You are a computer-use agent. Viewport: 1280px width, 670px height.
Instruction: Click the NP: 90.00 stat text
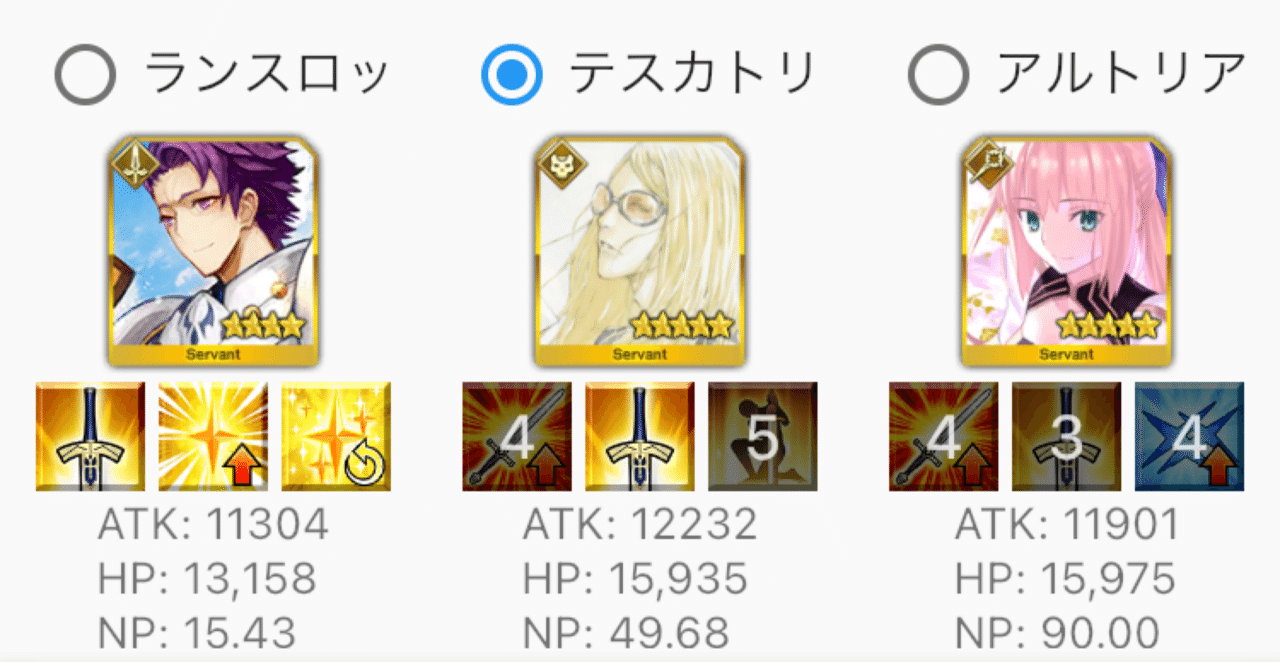pos(1057,632)
